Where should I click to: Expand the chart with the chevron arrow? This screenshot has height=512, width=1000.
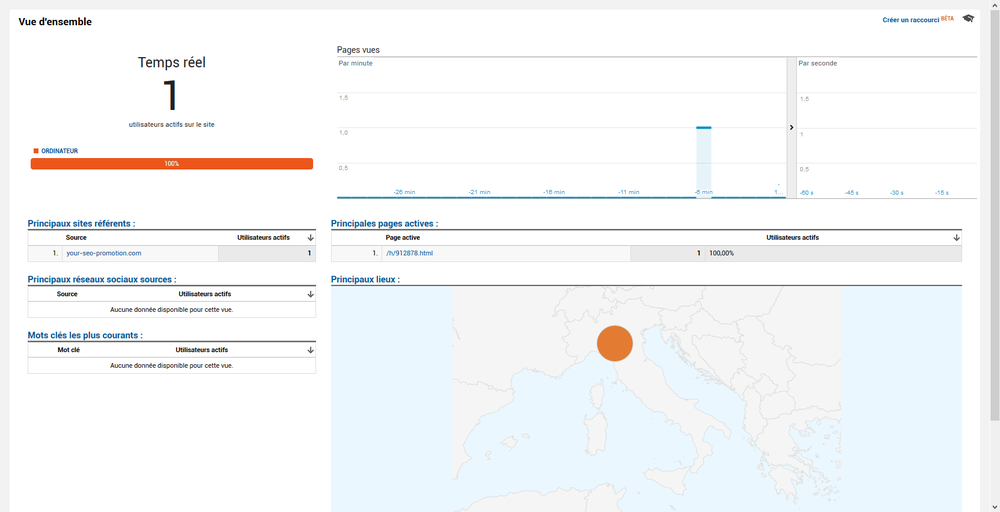point(791,128)
